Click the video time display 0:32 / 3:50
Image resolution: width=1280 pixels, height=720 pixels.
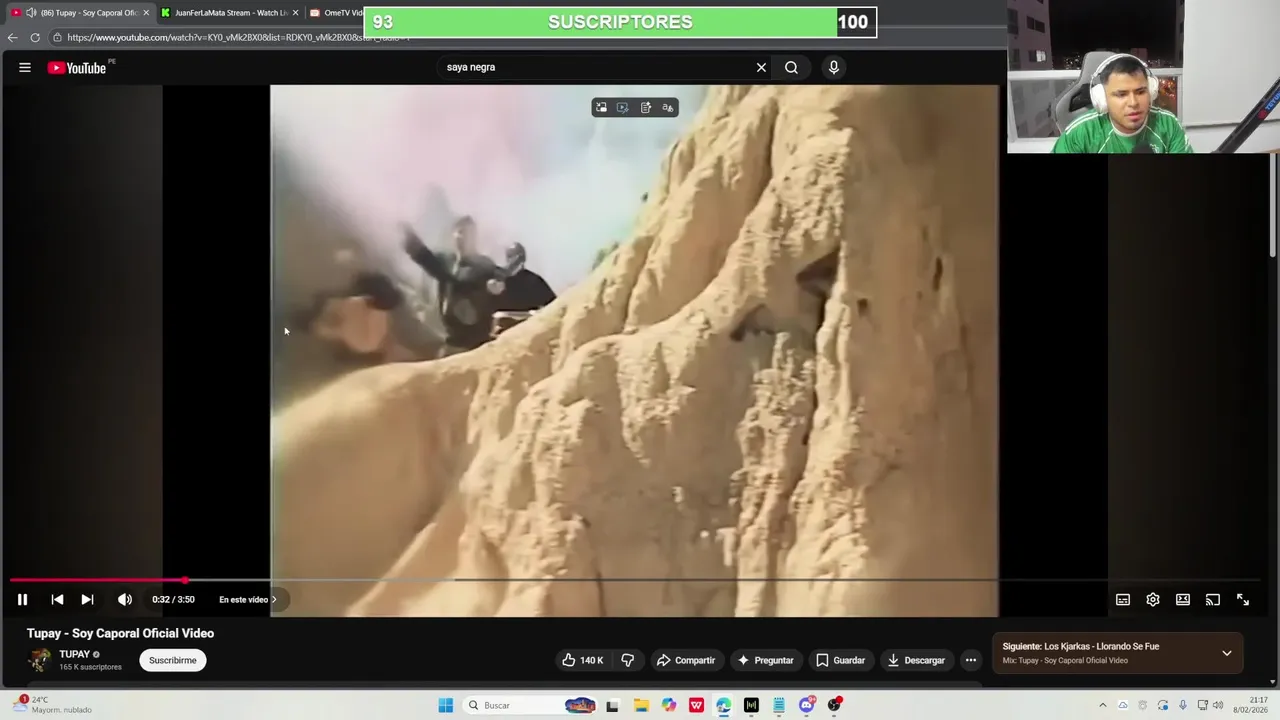pos(173,599)
